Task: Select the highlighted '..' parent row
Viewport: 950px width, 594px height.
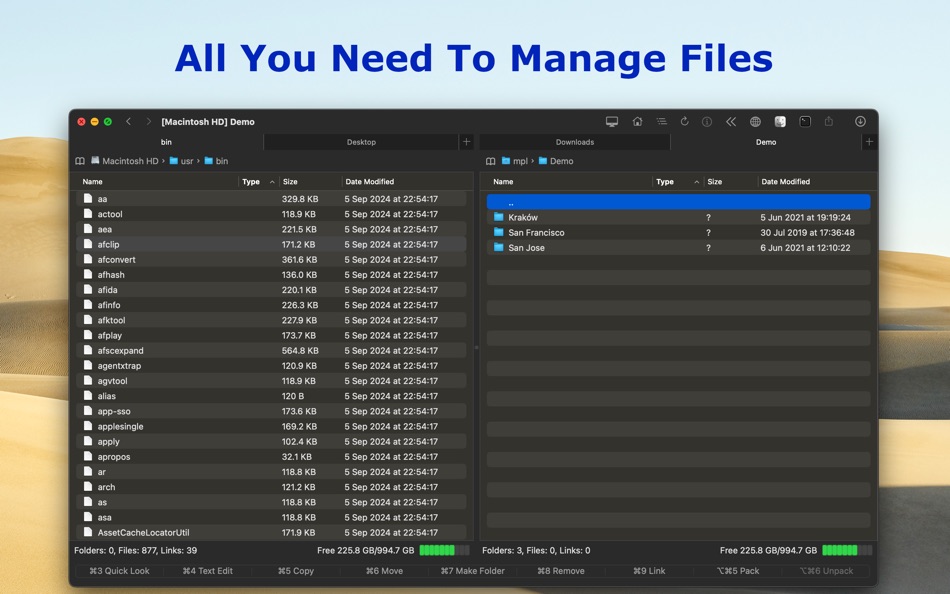Action: [x=679, y=202]
